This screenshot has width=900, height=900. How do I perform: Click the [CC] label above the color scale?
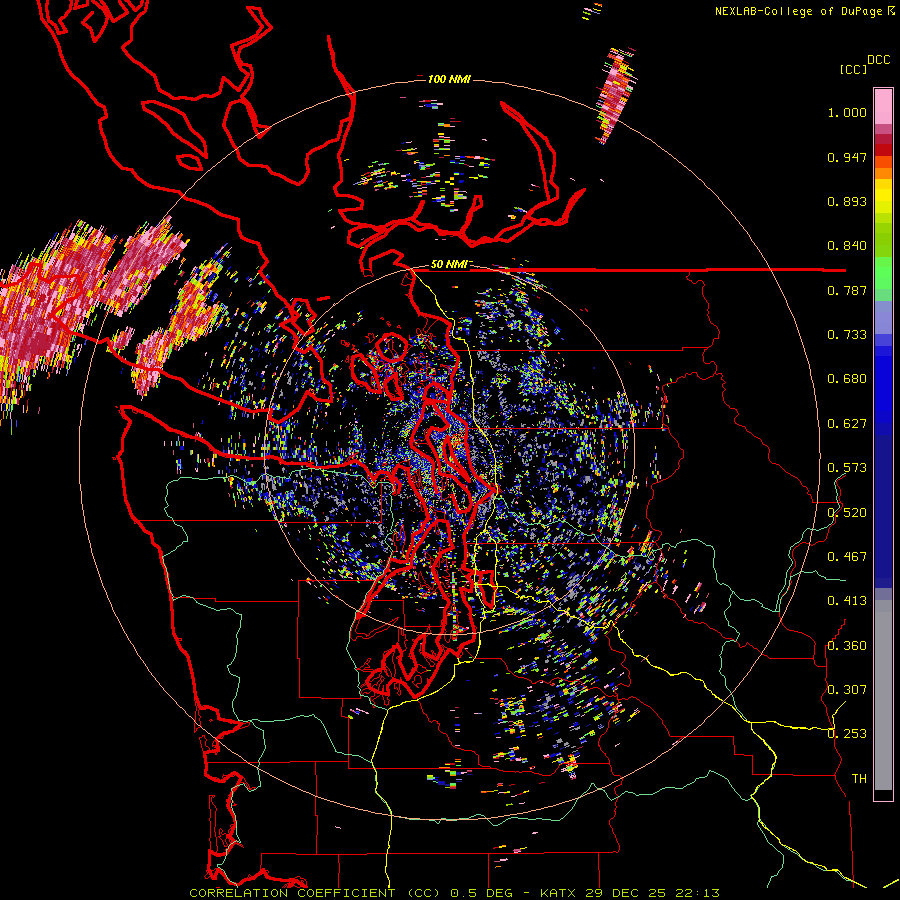click(853, 69)
